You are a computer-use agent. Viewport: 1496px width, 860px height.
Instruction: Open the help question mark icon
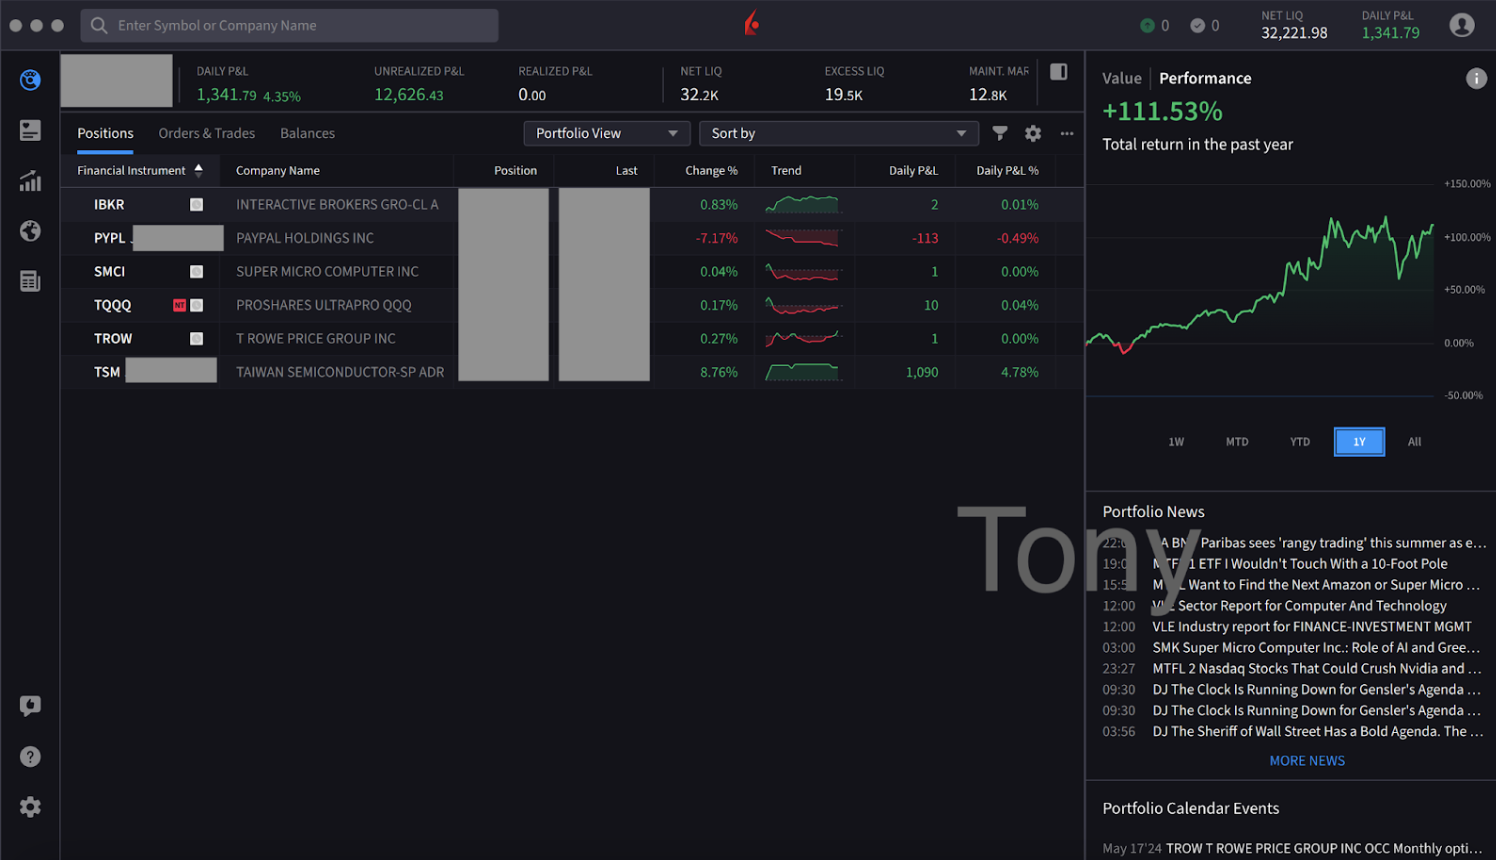point(30,757)
